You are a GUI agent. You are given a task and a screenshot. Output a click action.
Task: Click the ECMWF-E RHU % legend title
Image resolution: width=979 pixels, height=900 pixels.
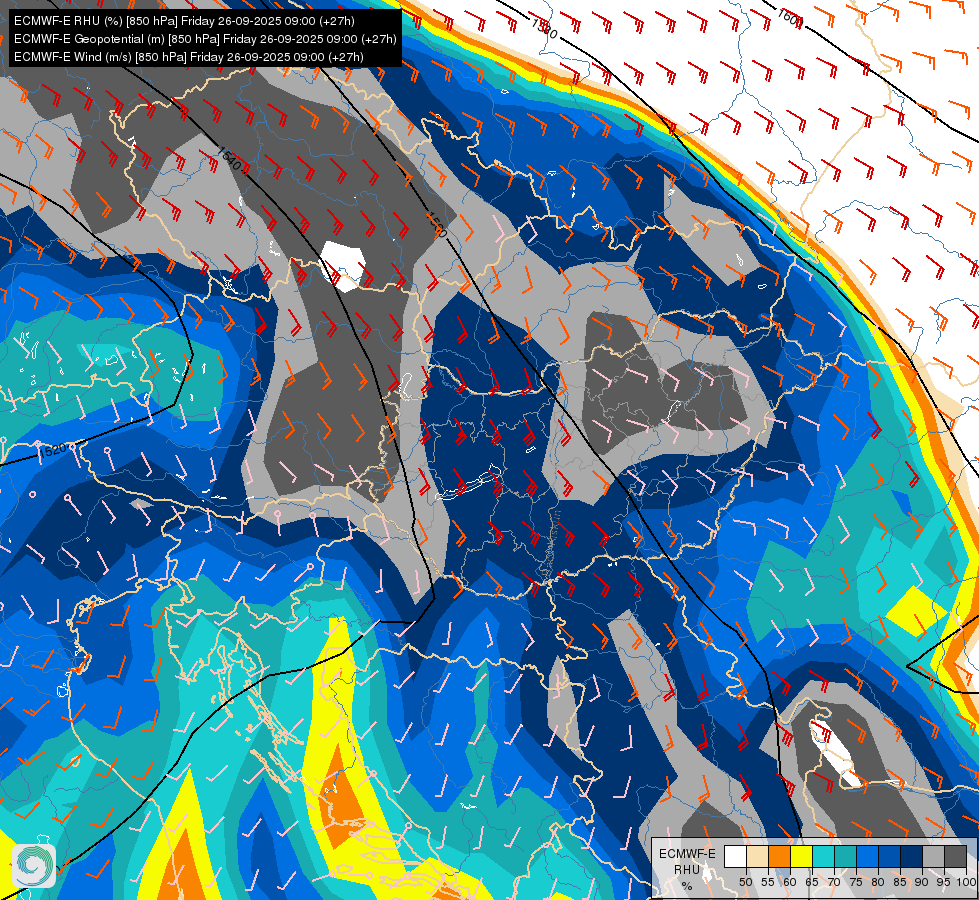(687, 869)
